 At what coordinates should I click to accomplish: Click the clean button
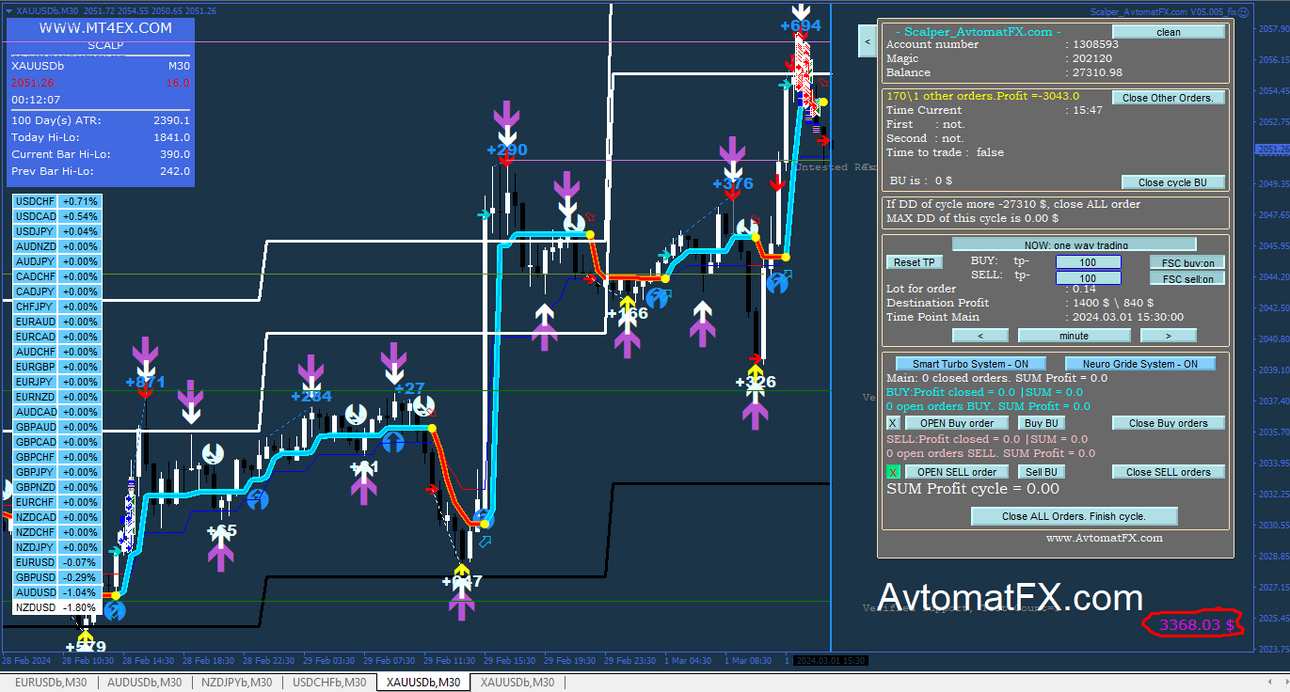(x=1168, y=32)
